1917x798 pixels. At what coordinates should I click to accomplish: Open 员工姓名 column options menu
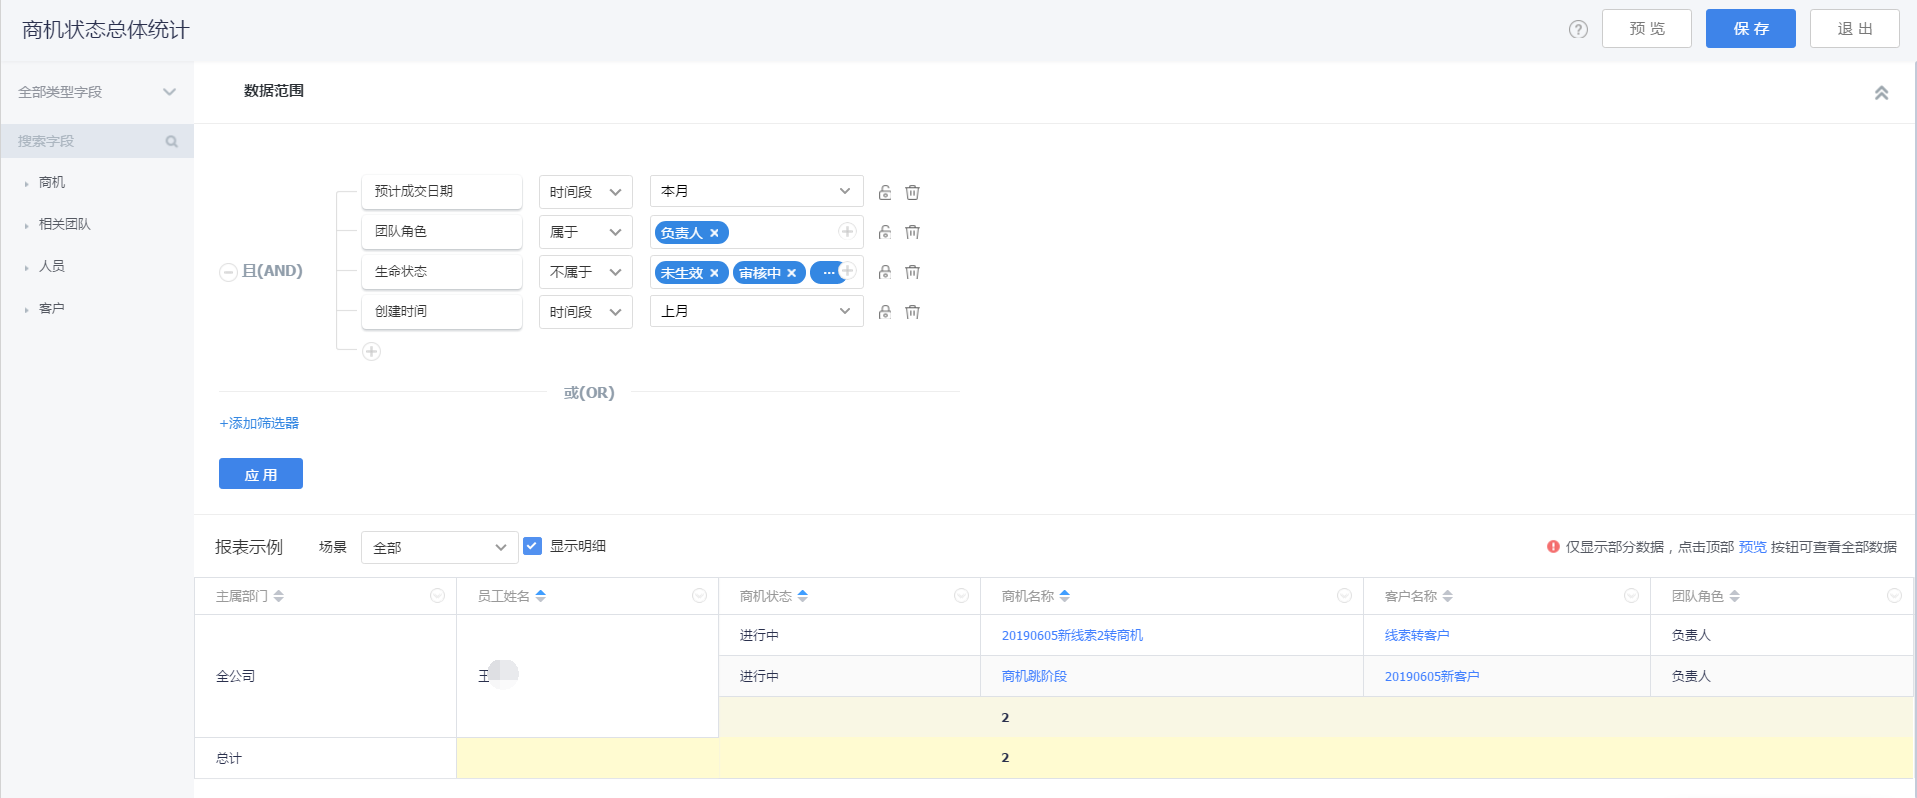click(699, 595)
